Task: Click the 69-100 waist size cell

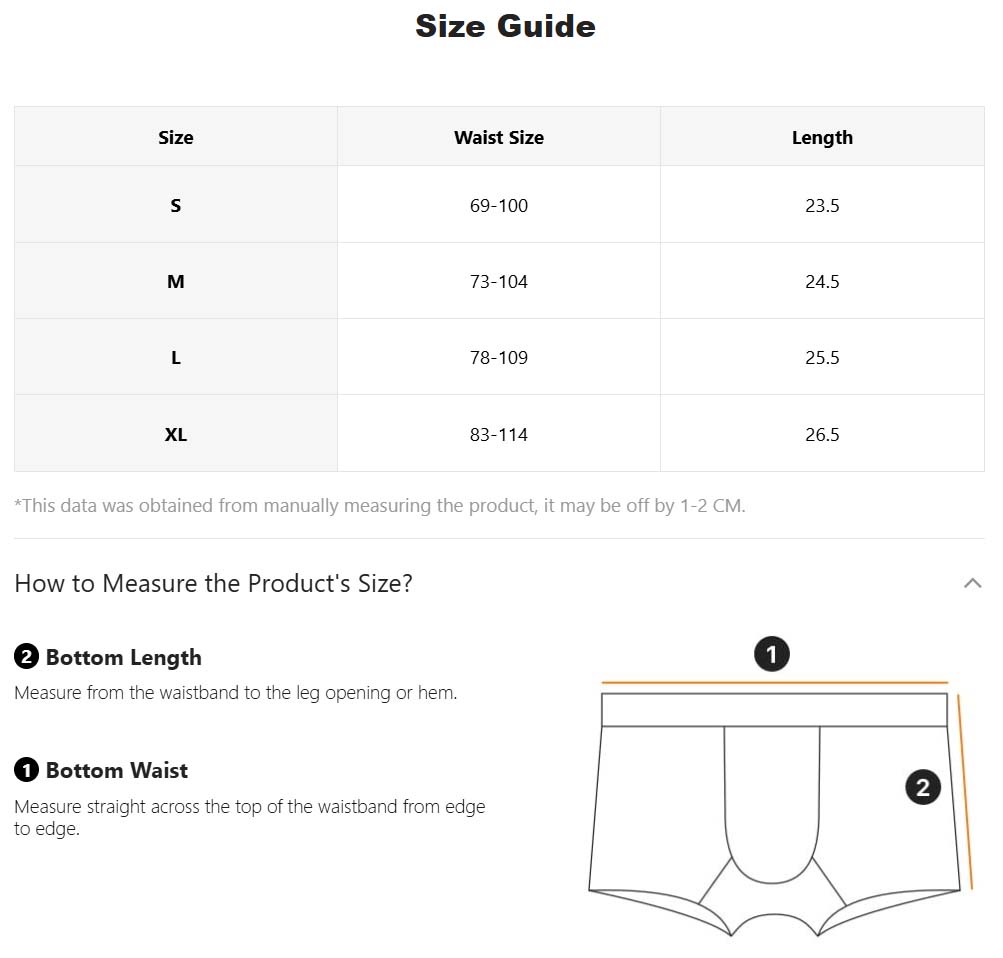Action: pos(499,206)
